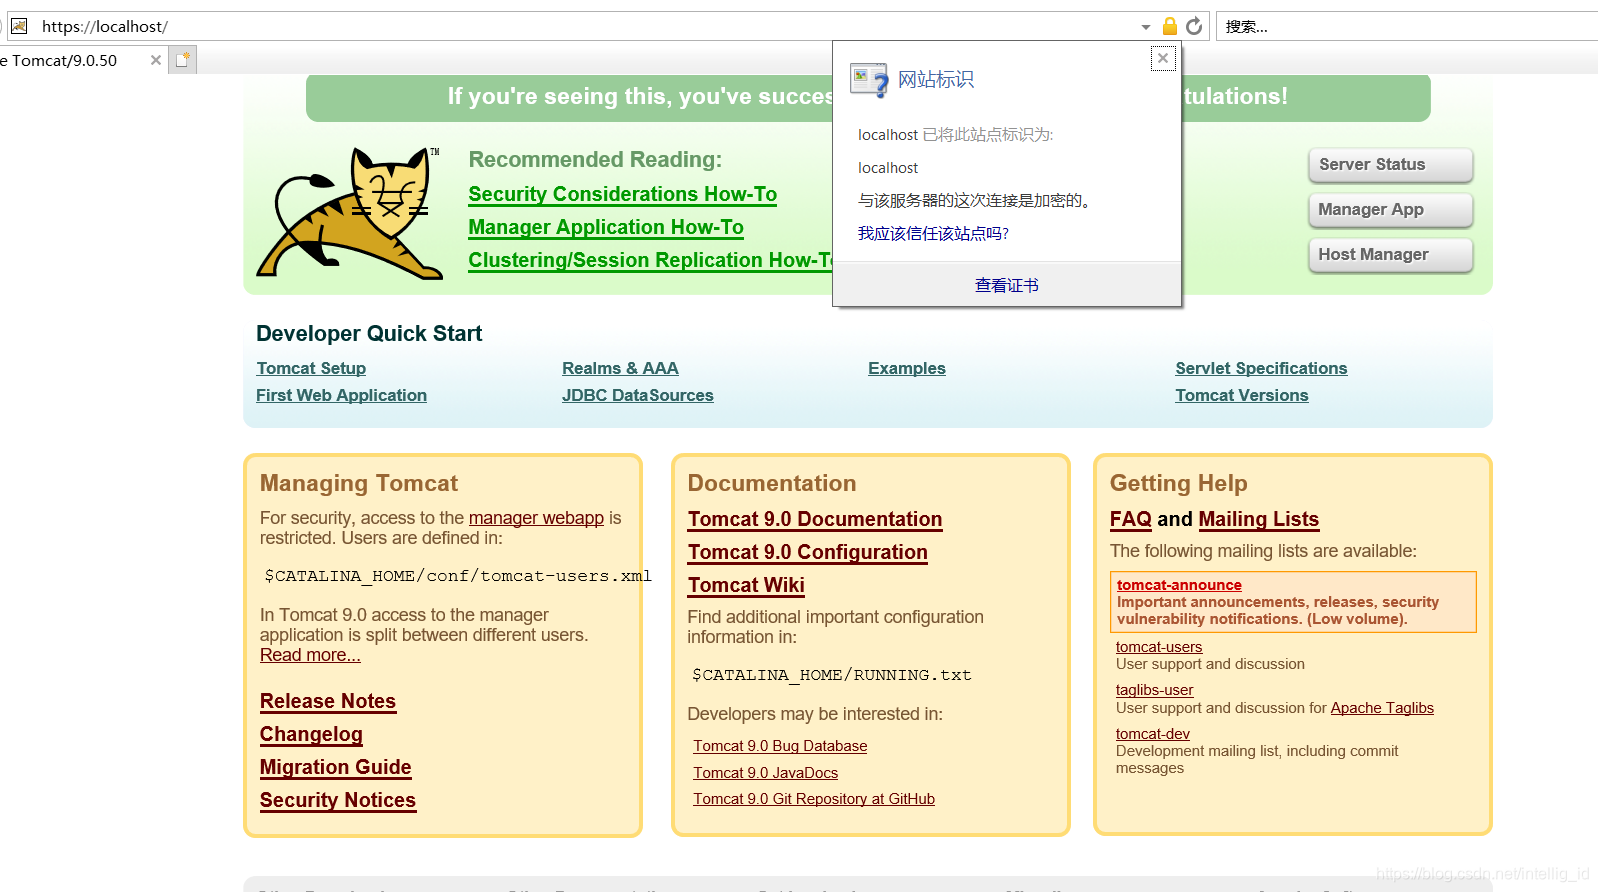Image resolution: width=1598 pixels, height=892 pixels.
Task: Open Release Notes link
Action: [328, 702]
